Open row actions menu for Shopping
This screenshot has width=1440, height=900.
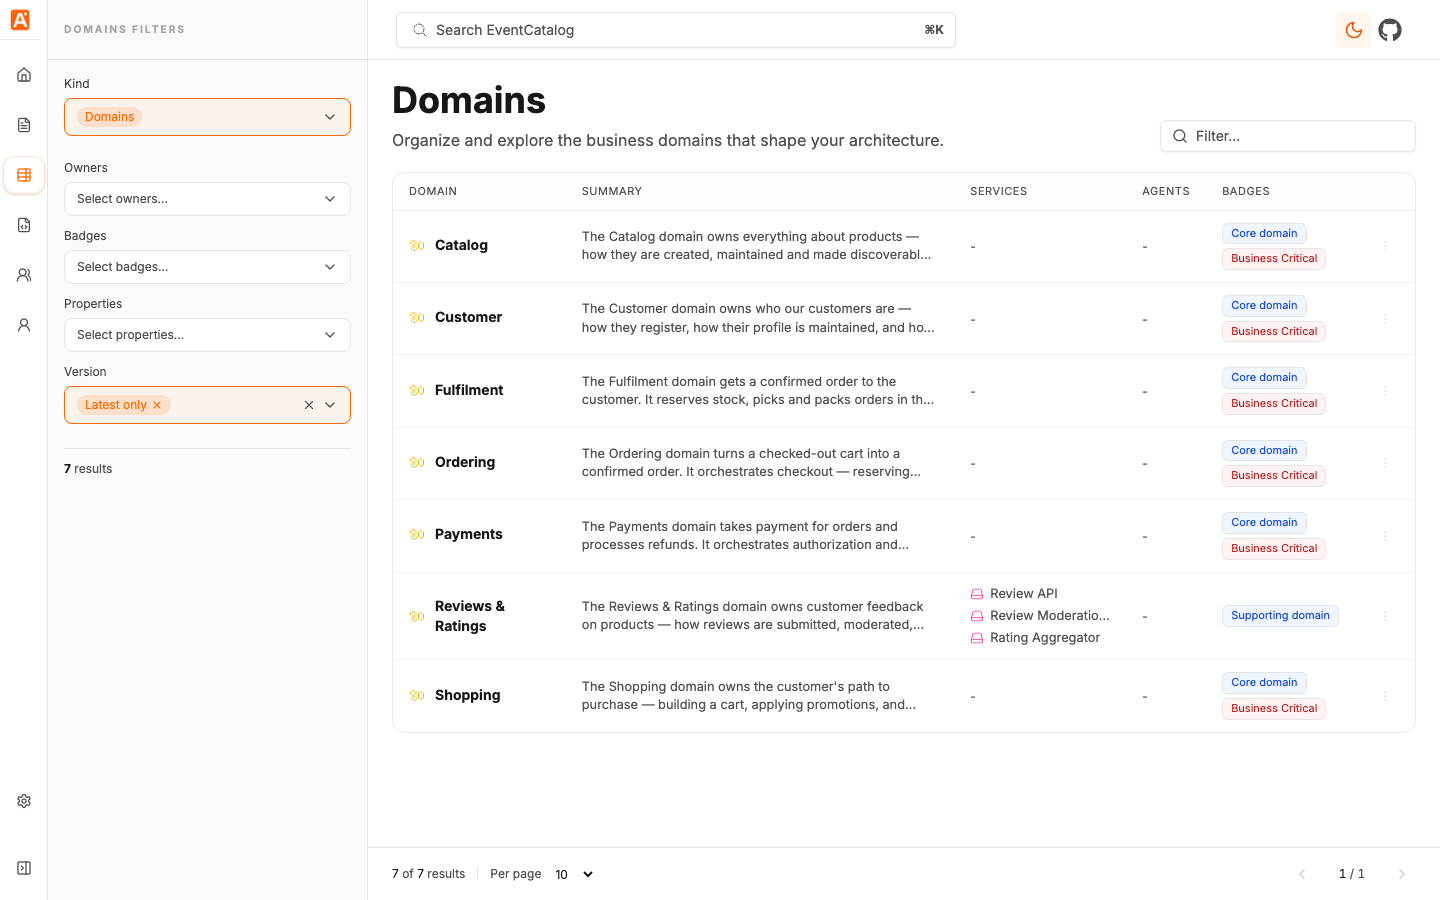(x=1385, y=696)
